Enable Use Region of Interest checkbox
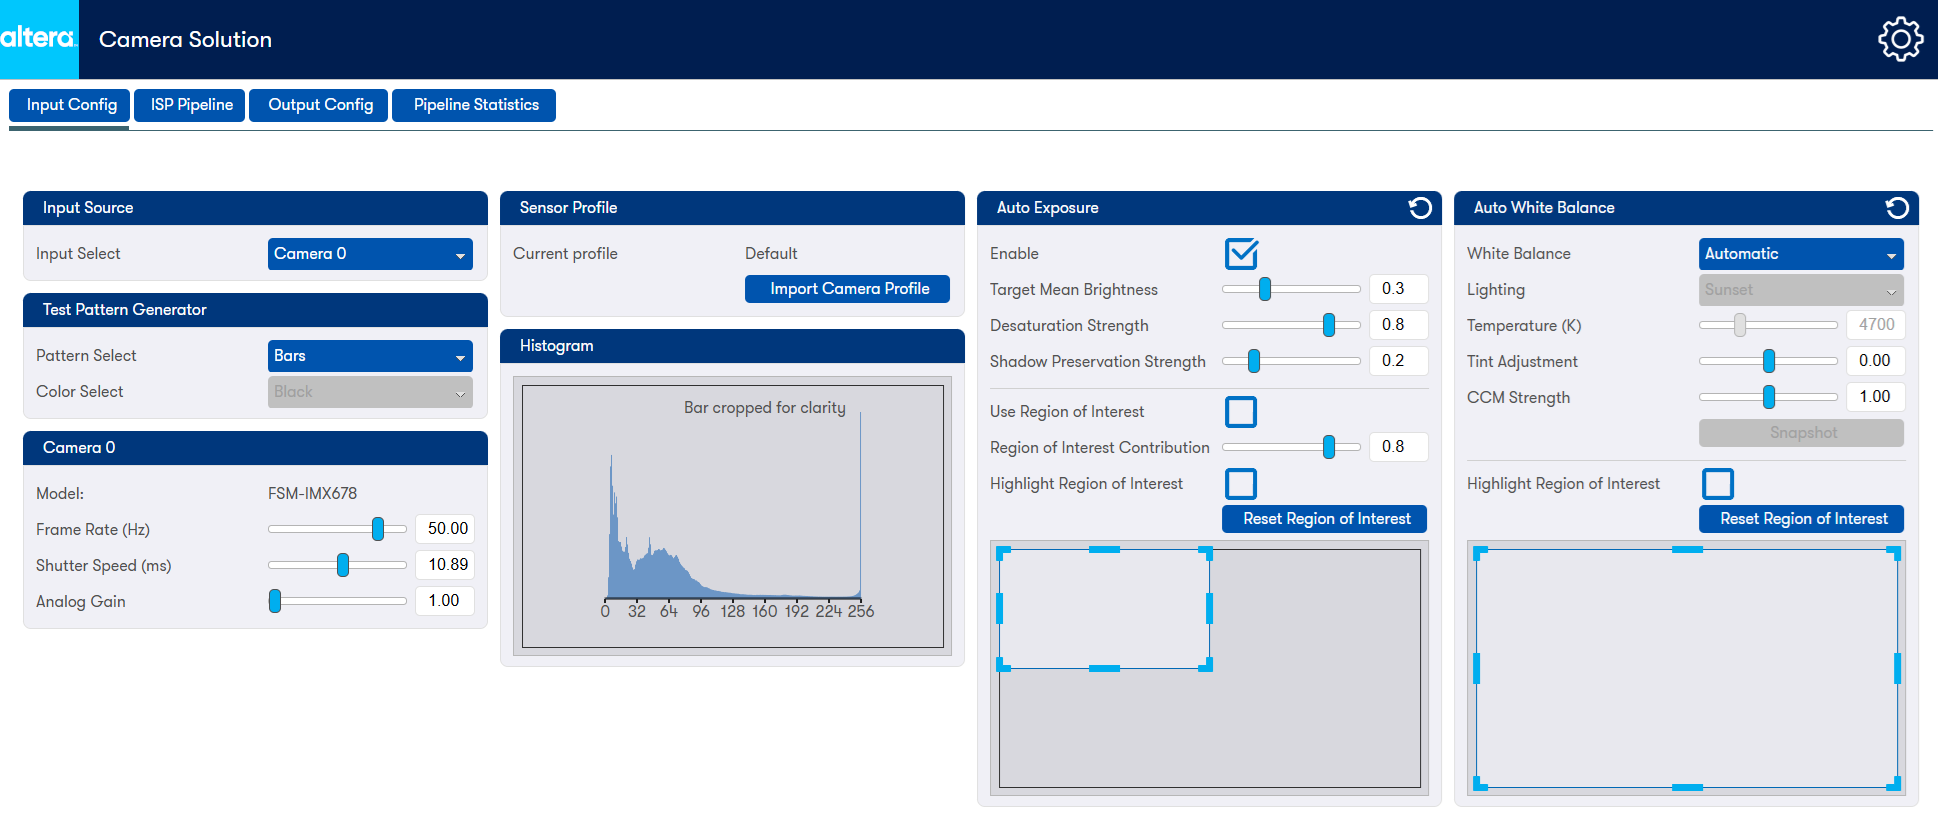 1241,412
